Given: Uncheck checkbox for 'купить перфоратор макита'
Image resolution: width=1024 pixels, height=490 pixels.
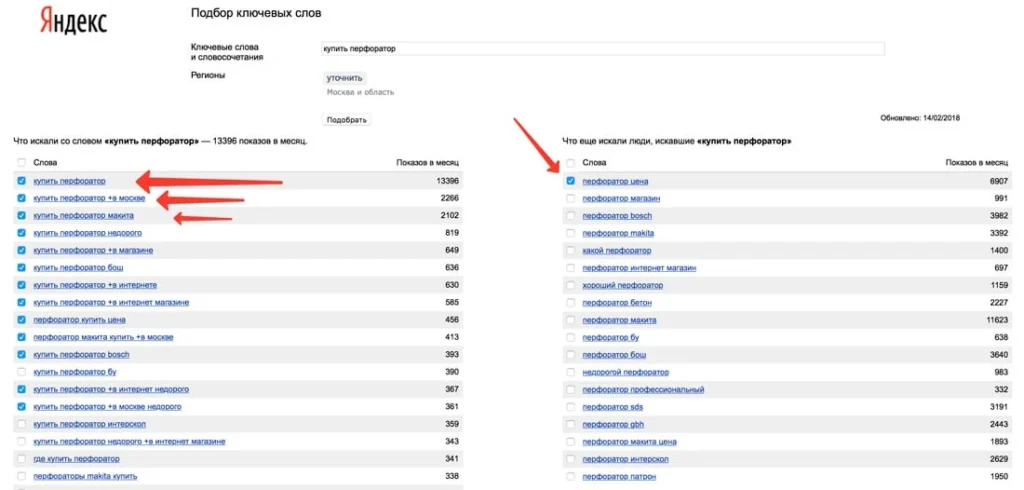Looking at the screenshot, I should pos(22,216).
